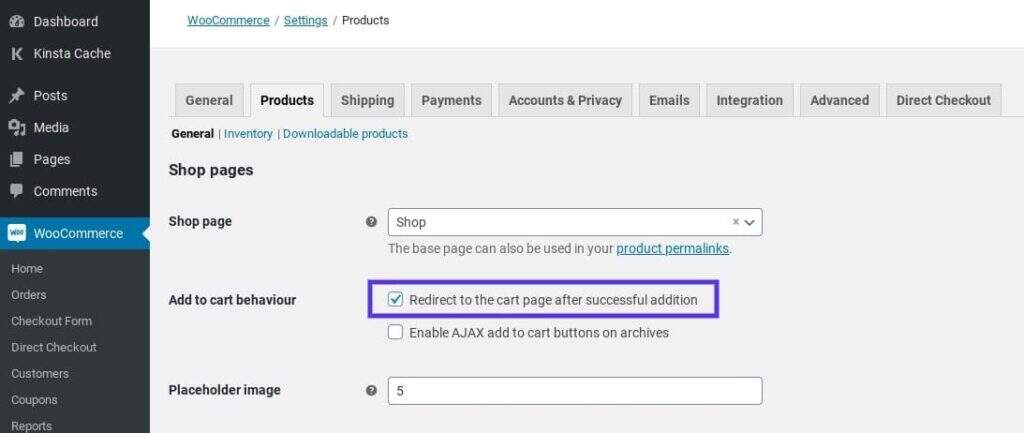Click the Kinsta Cache K icon
This screenshot has width=1024, height=433.
[x=17, y=53]
